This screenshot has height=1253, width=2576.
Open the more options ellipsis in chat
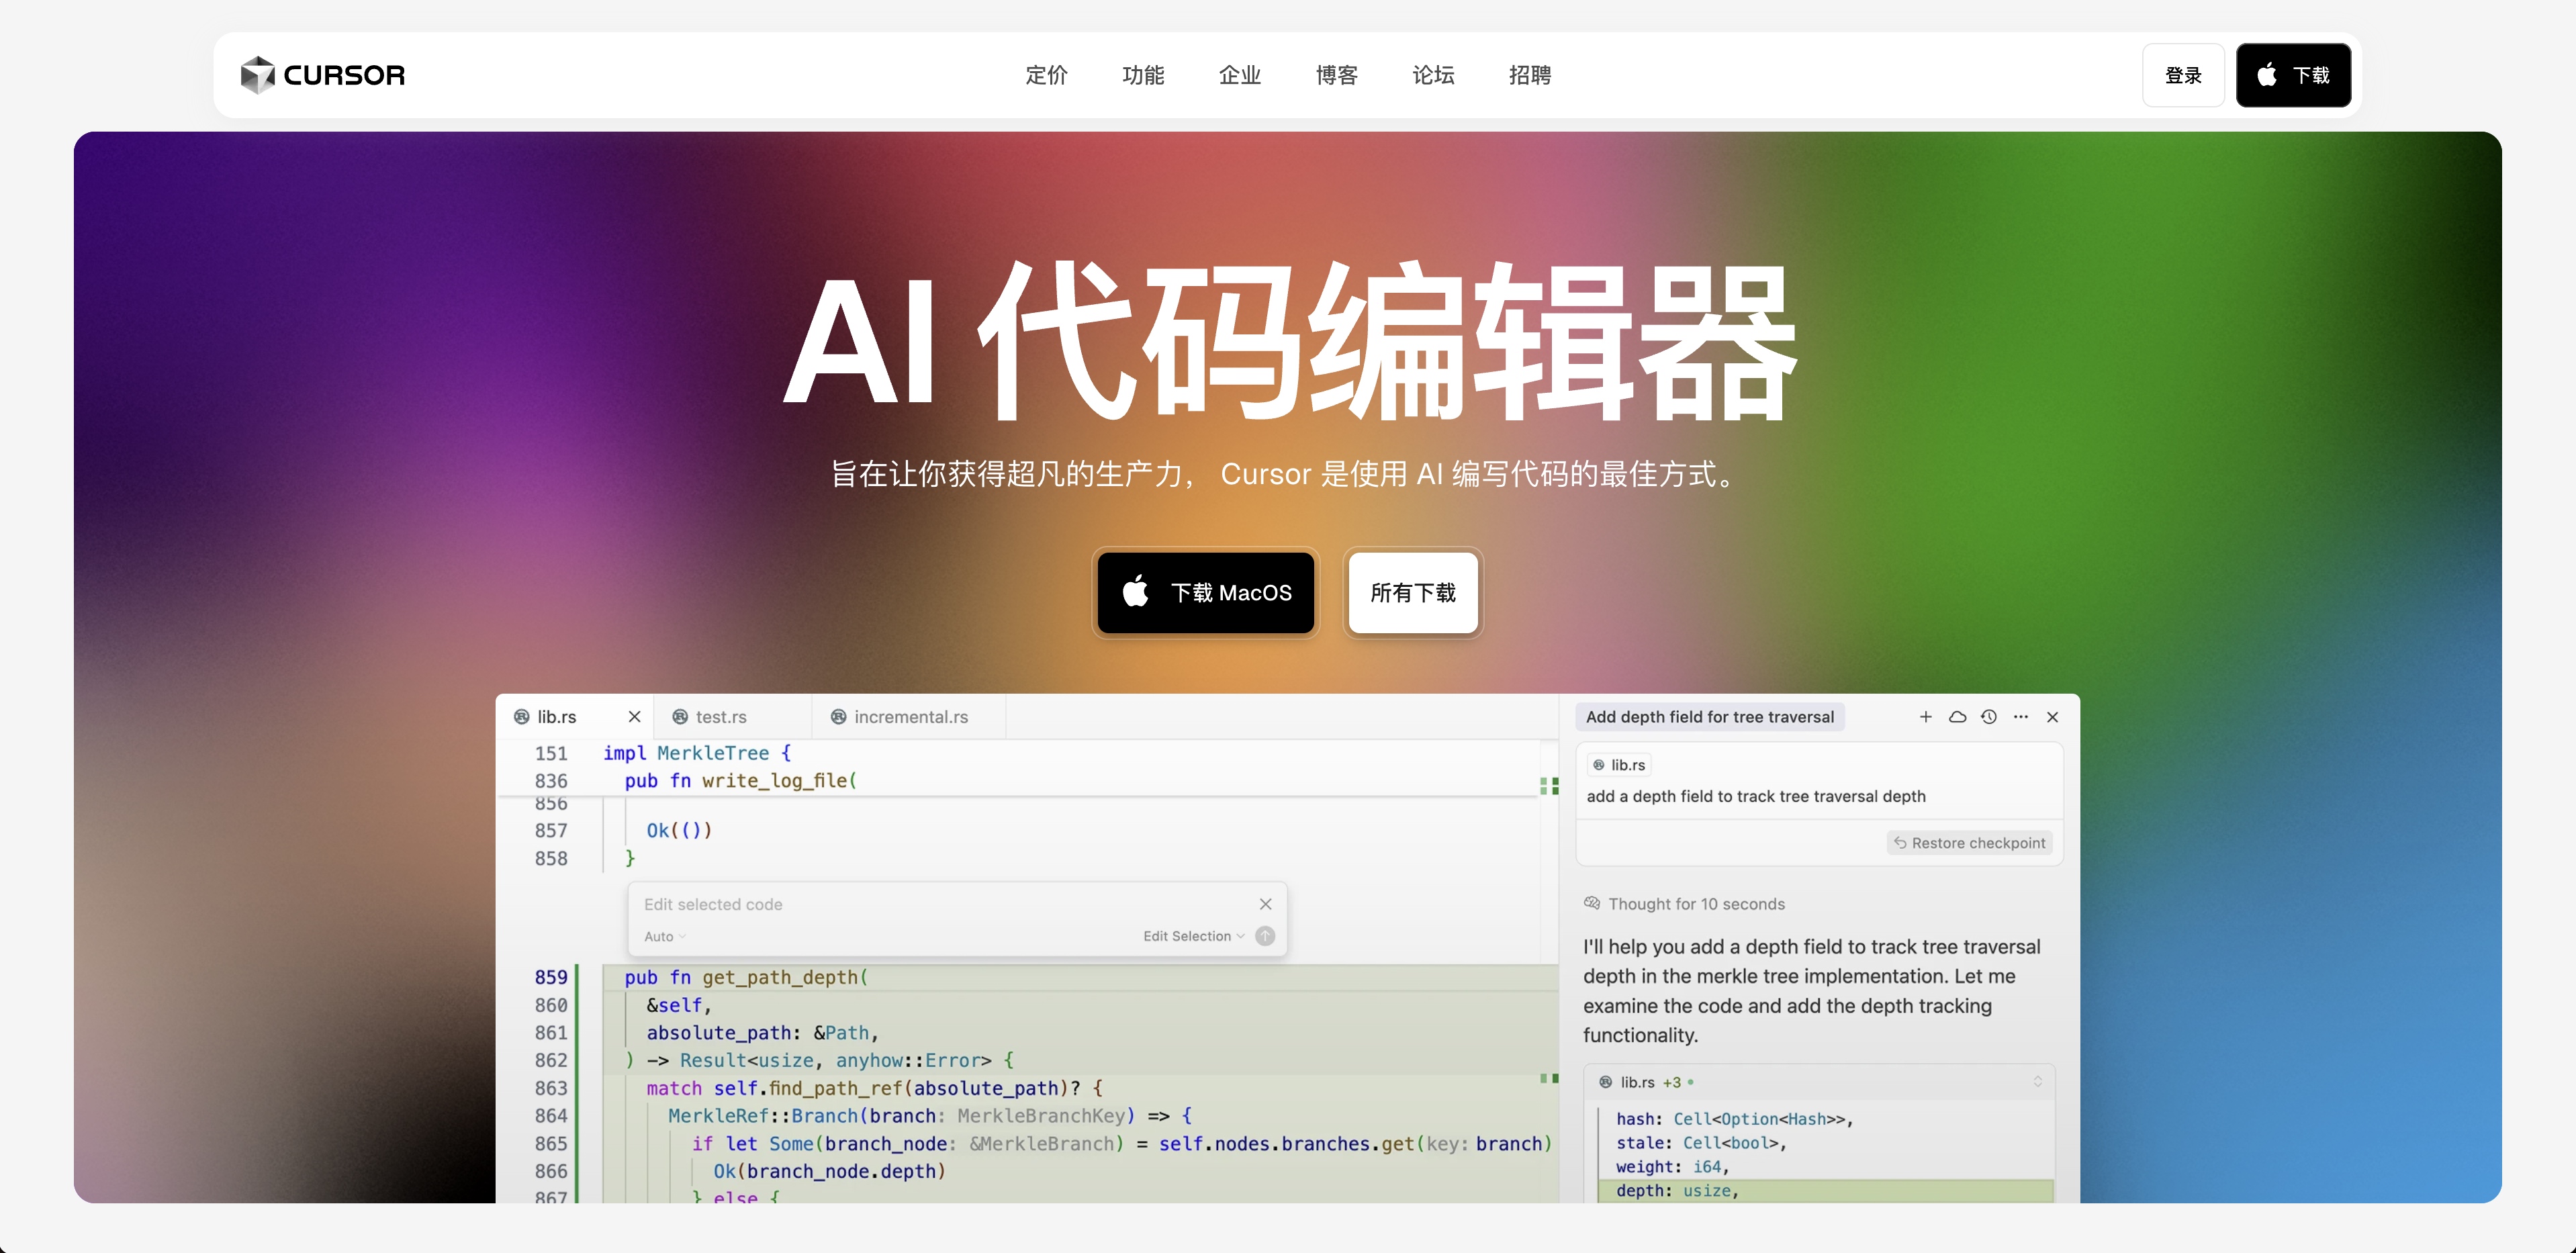point(2021,717)
